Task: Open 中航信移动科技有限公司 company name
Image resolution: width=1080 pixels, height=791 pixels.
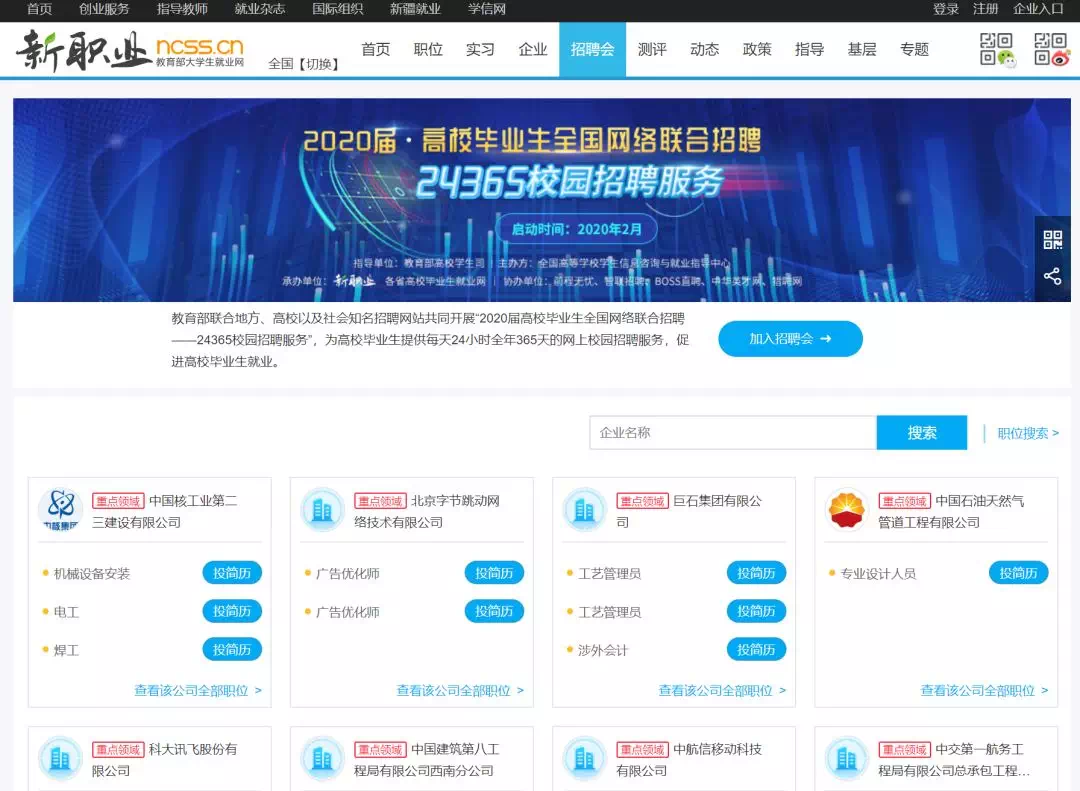Action: point(689,759)
